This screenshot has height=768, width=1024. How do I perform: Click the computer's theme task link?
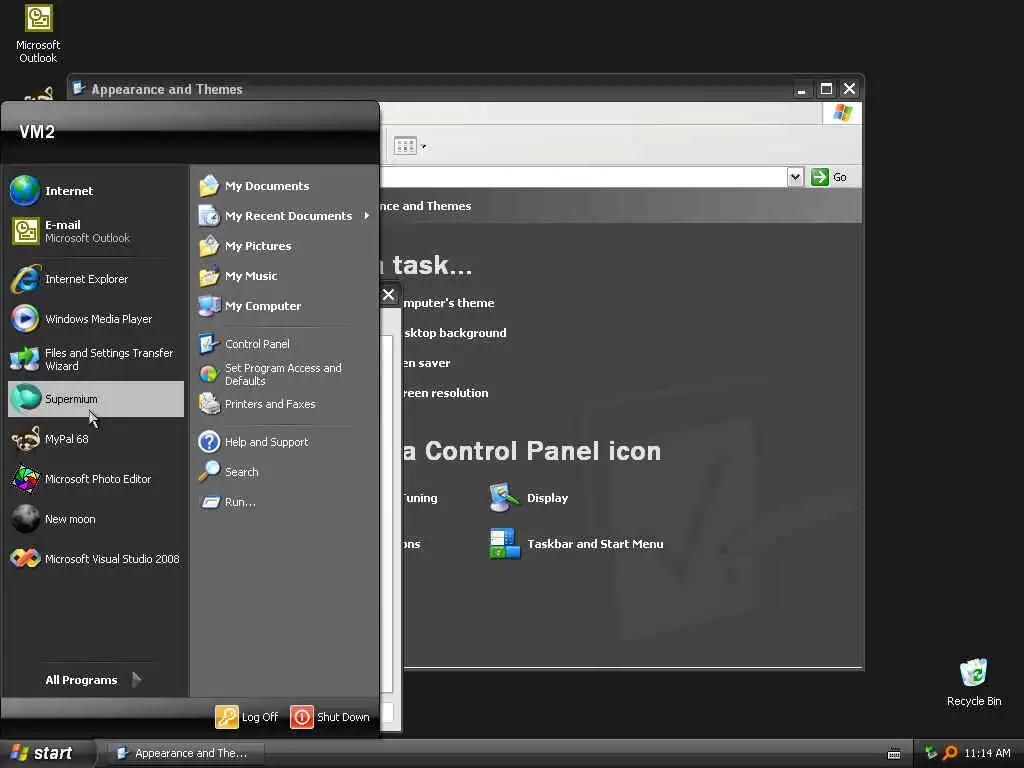pyautogui.click(x=449, y=303)
